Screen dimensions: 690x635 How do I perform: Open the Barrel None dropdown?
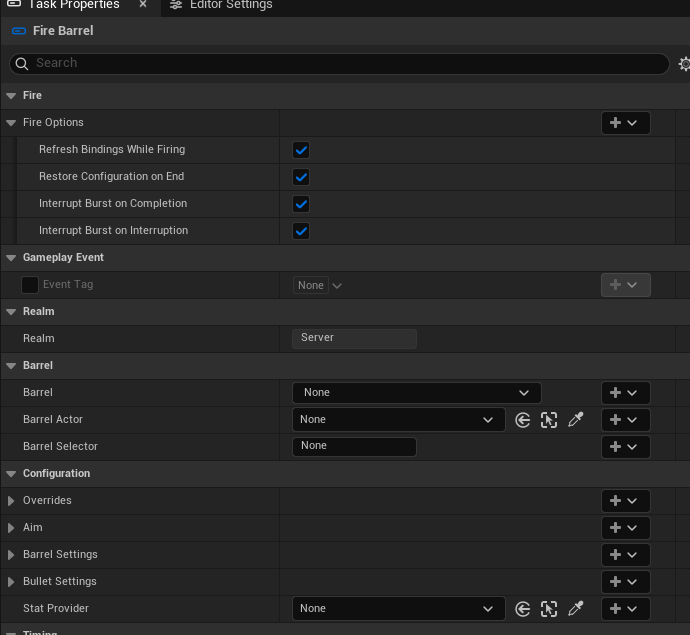coord(416,393)
